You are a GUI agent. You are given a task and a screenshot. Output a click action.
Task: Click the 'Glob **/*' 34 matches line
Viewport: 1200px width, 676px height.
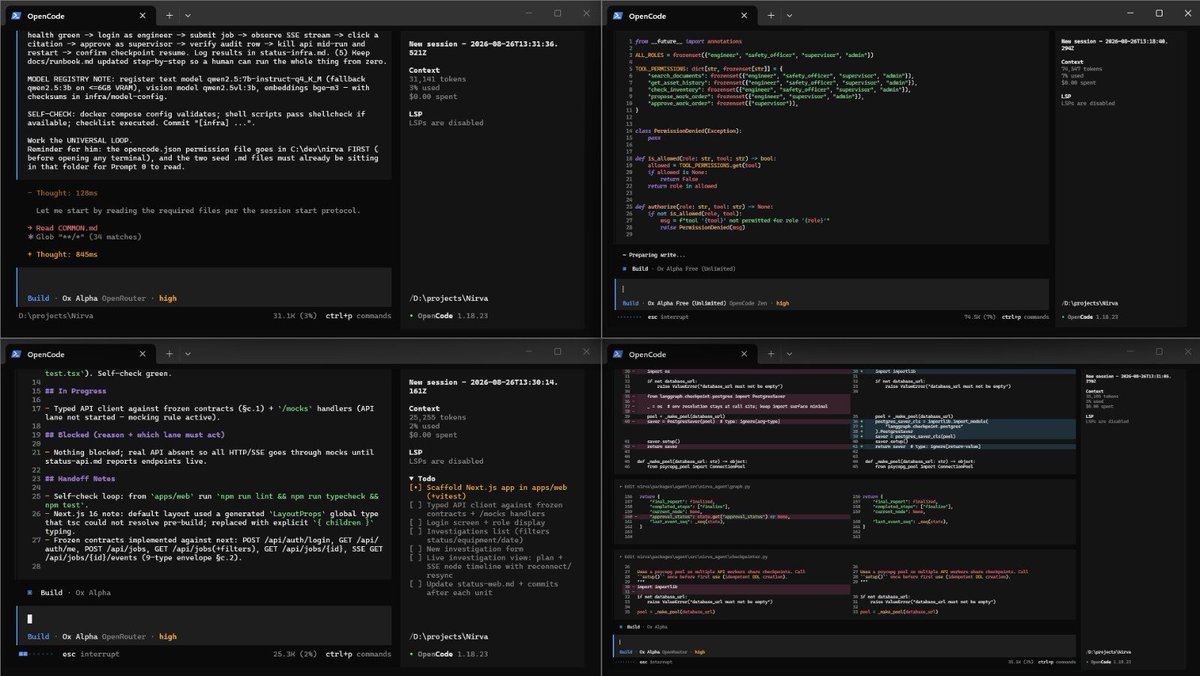pyautogui.click(x=86, y=238)
